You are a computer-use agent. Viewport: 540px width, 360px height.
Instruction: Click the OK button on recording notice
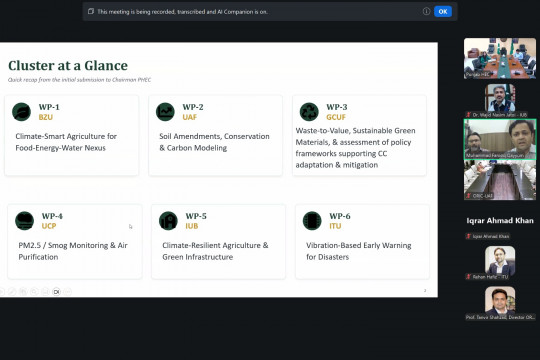point(443,12)
